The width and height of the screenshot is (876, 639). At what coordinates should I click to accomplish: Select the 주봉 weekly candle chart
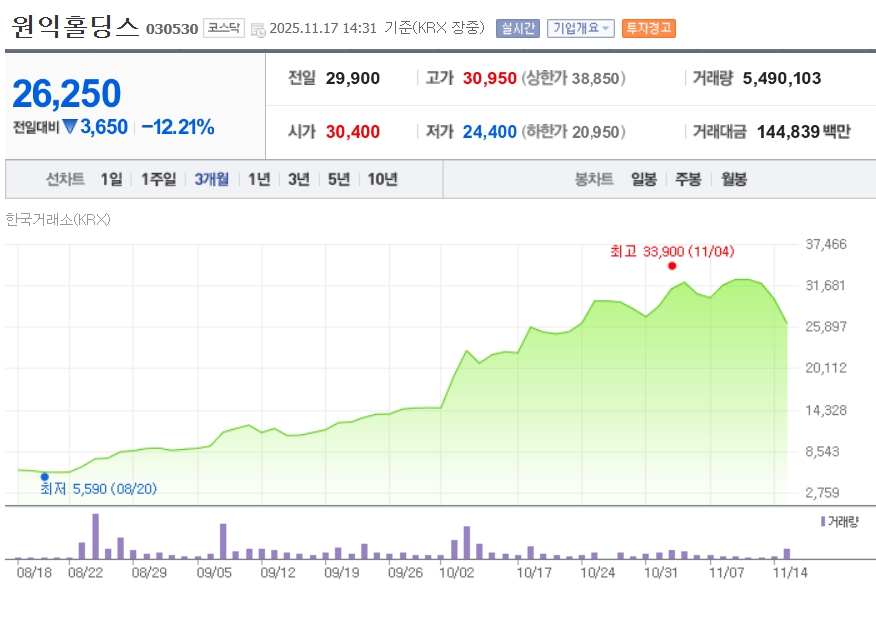(x=688, y=180)
